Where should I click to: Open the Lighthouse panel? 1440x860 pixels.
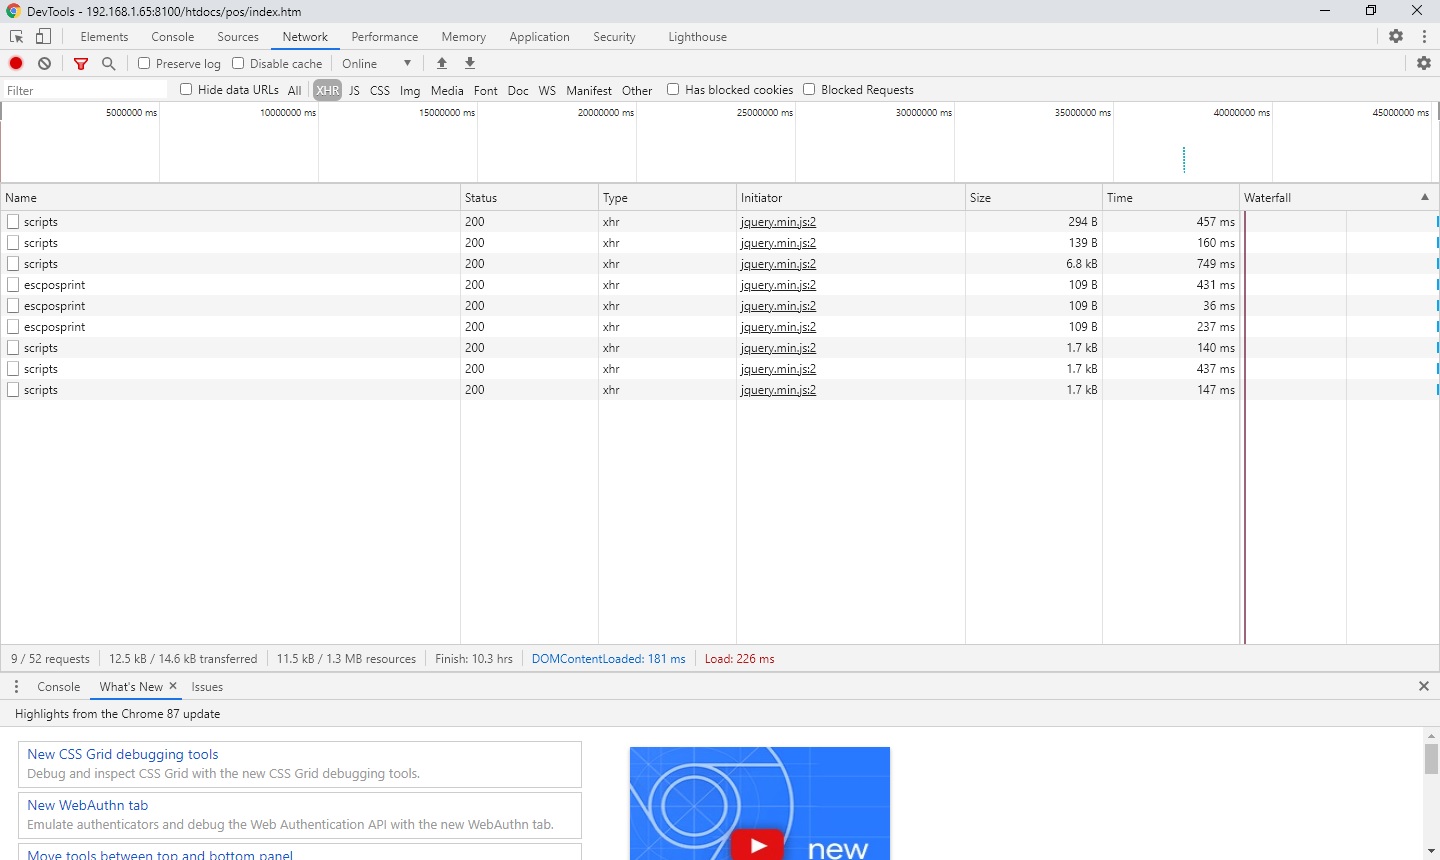(x=697, y=36)
